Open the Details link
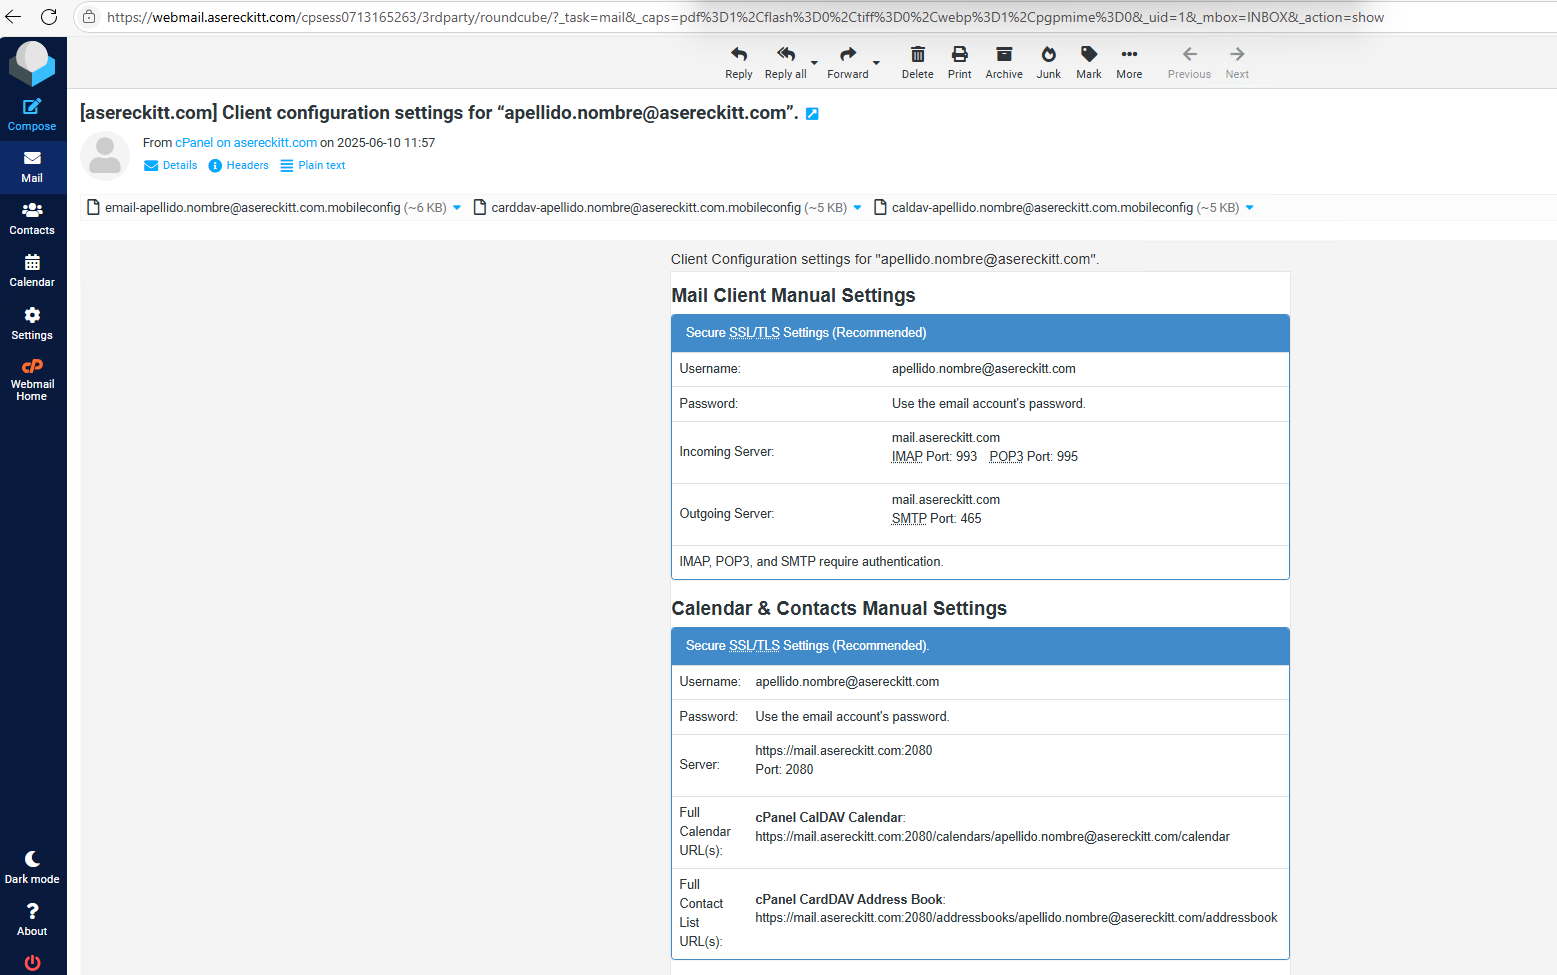Screen dimensions: 1557x975 (x=170, y=166)
